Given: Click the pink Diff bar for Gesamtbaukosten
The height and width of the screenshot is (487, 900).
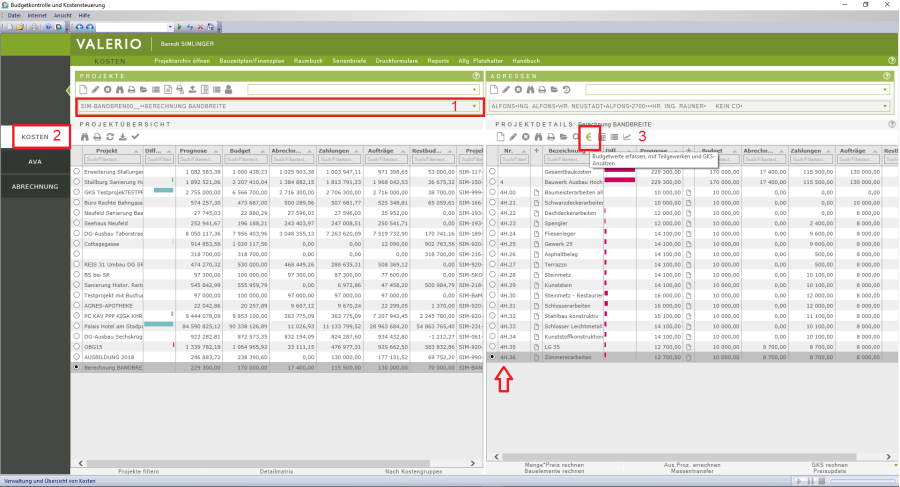Looking at the screenshot, I should [x=620, y=172].
